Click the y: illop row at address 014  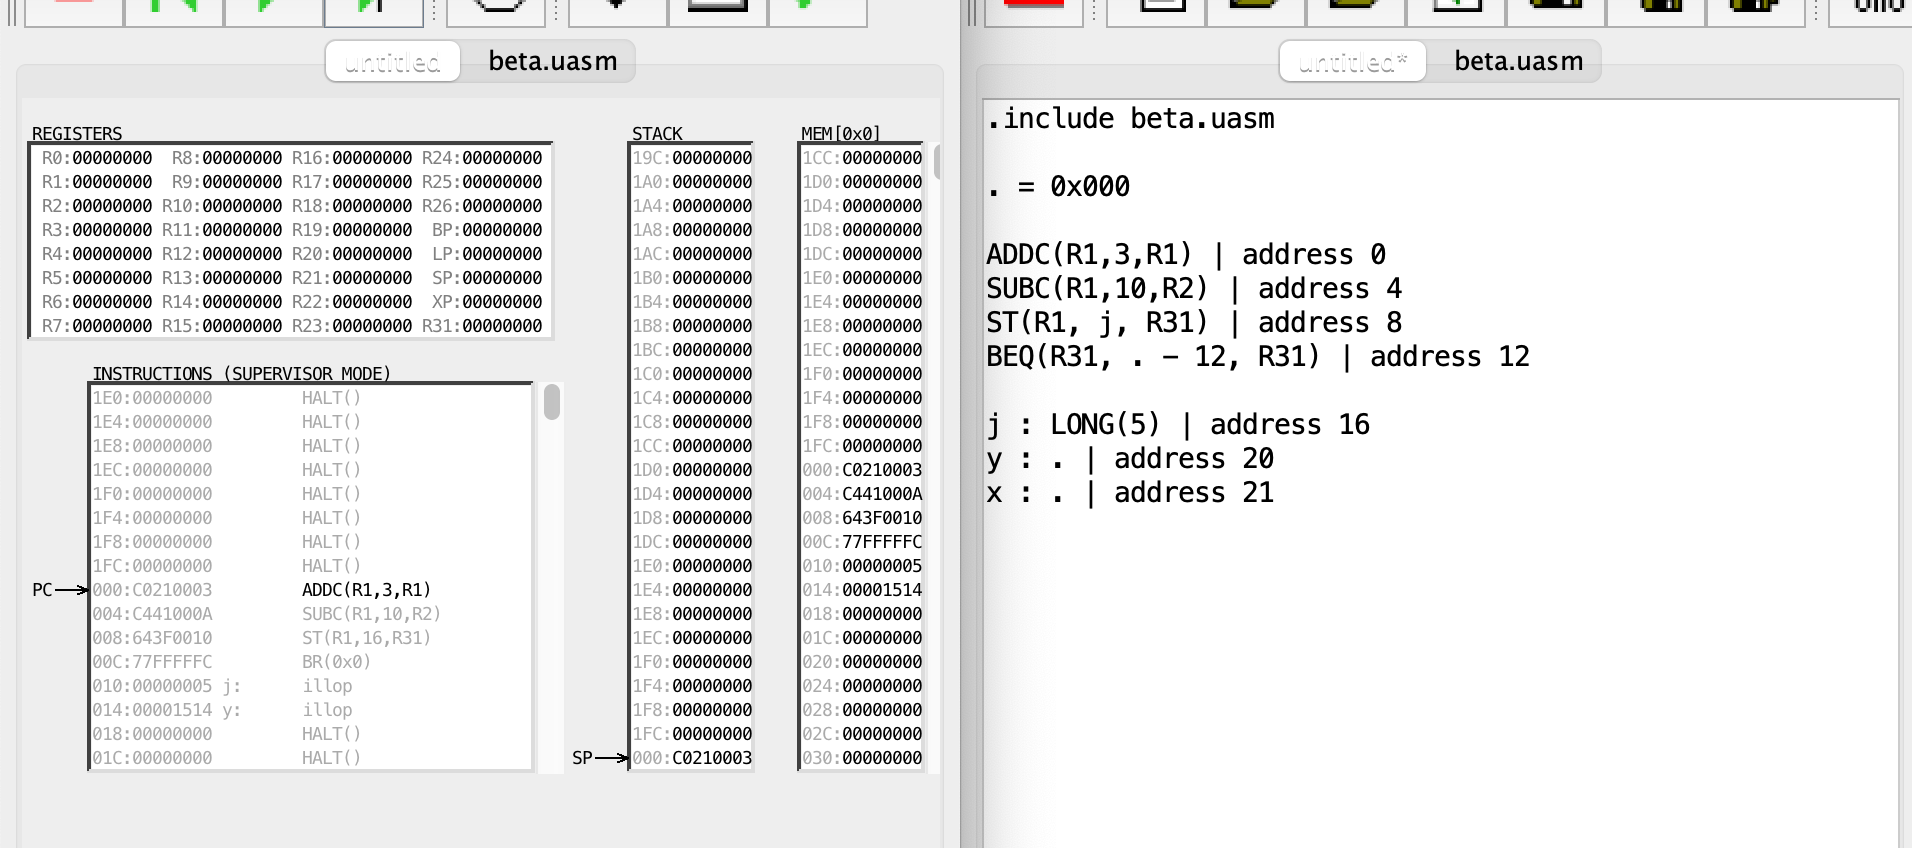pos(310,710)
